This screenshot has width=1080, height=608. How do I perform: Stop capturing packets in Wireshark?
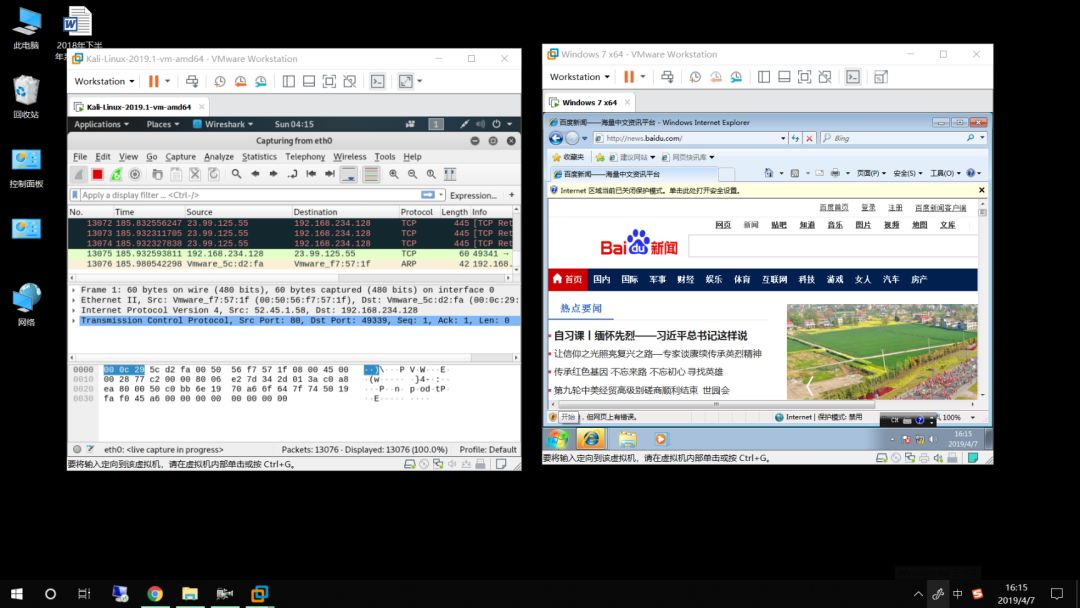click(x=97, y=174)
